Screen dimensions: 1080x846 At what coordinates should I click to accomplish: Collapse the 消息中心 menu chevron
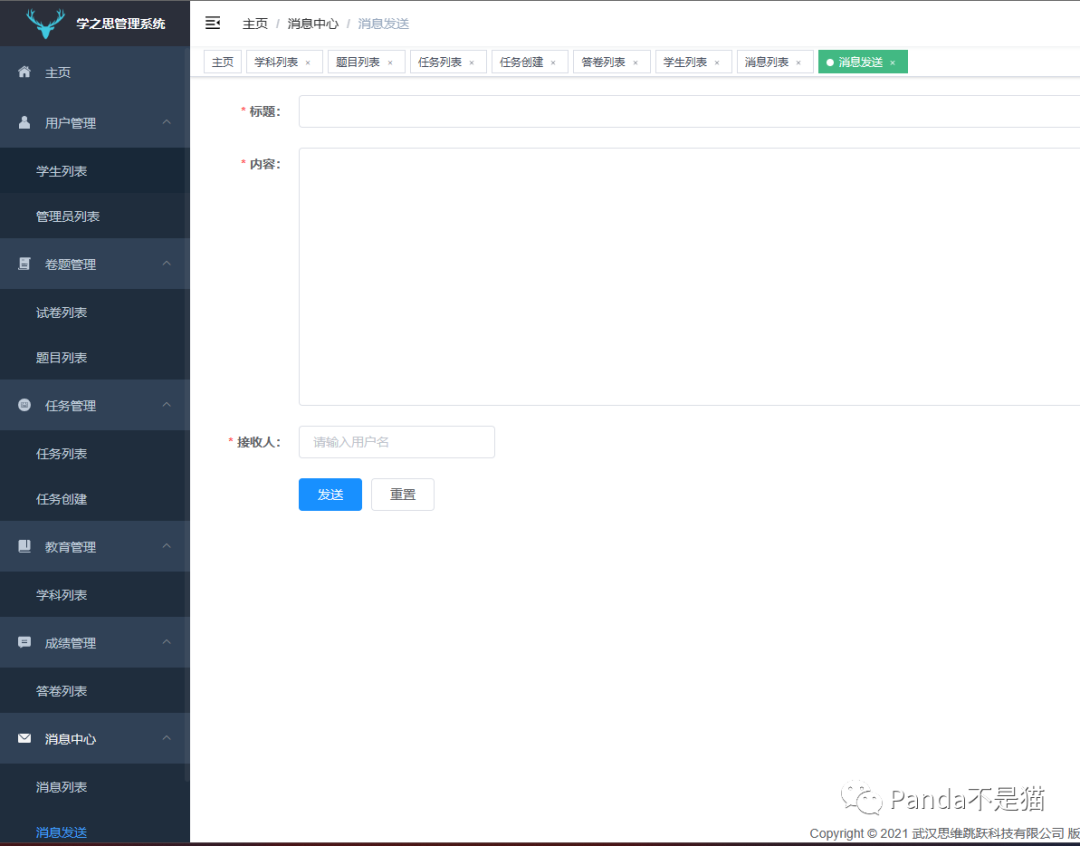(x=167, y=738)
